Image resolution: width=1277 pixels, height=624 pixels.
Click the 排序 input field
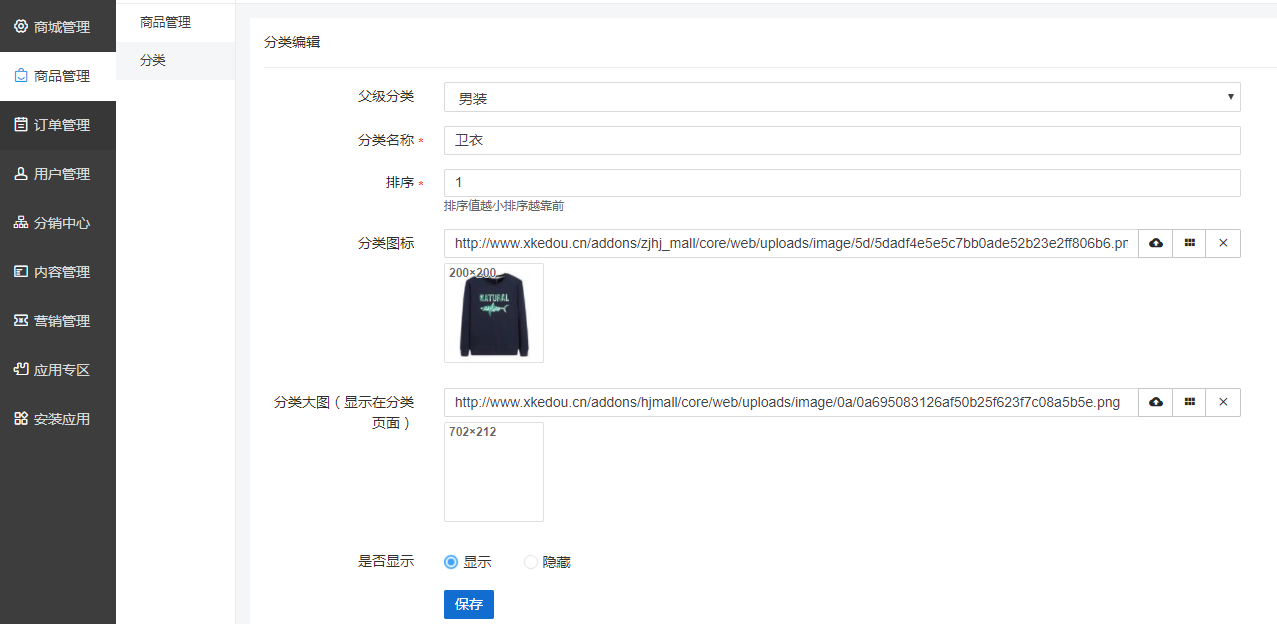tap(841, 183)
